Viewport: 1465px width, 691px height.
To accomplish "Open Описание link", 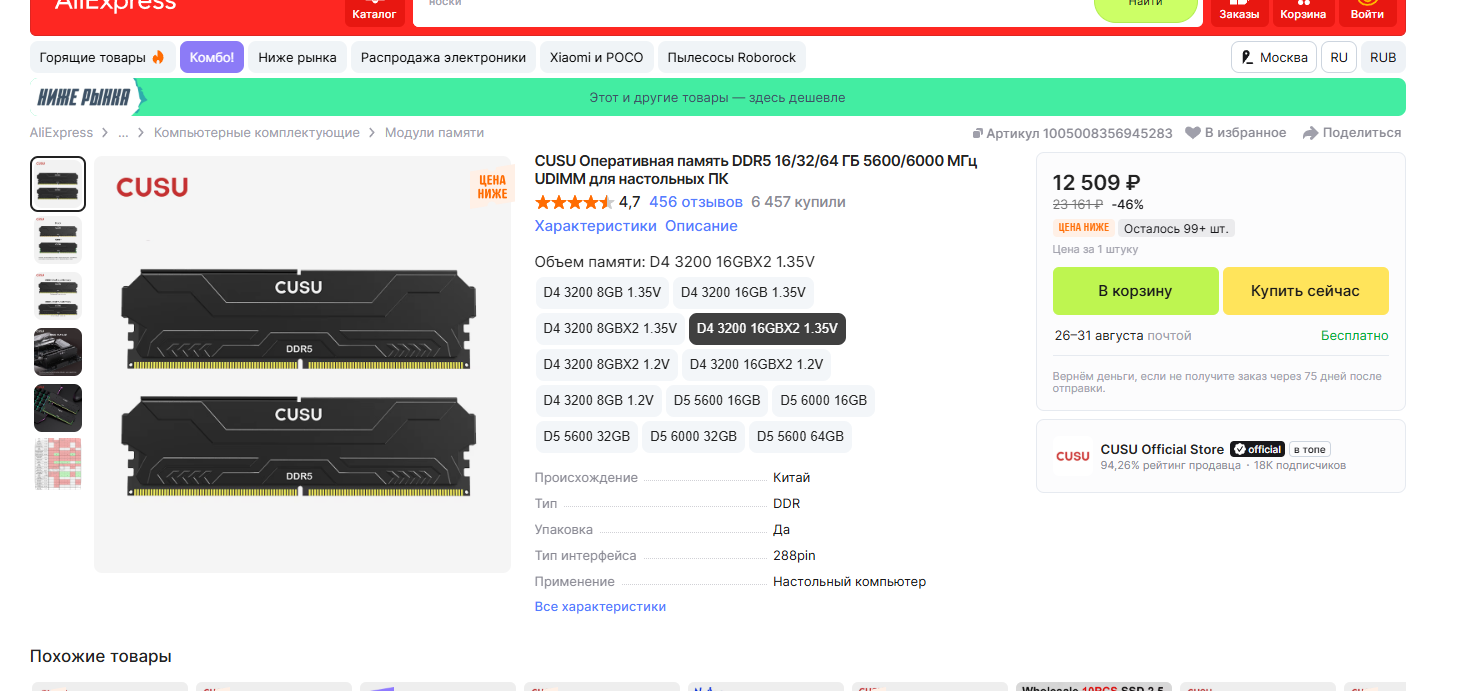I will point(701,226).
